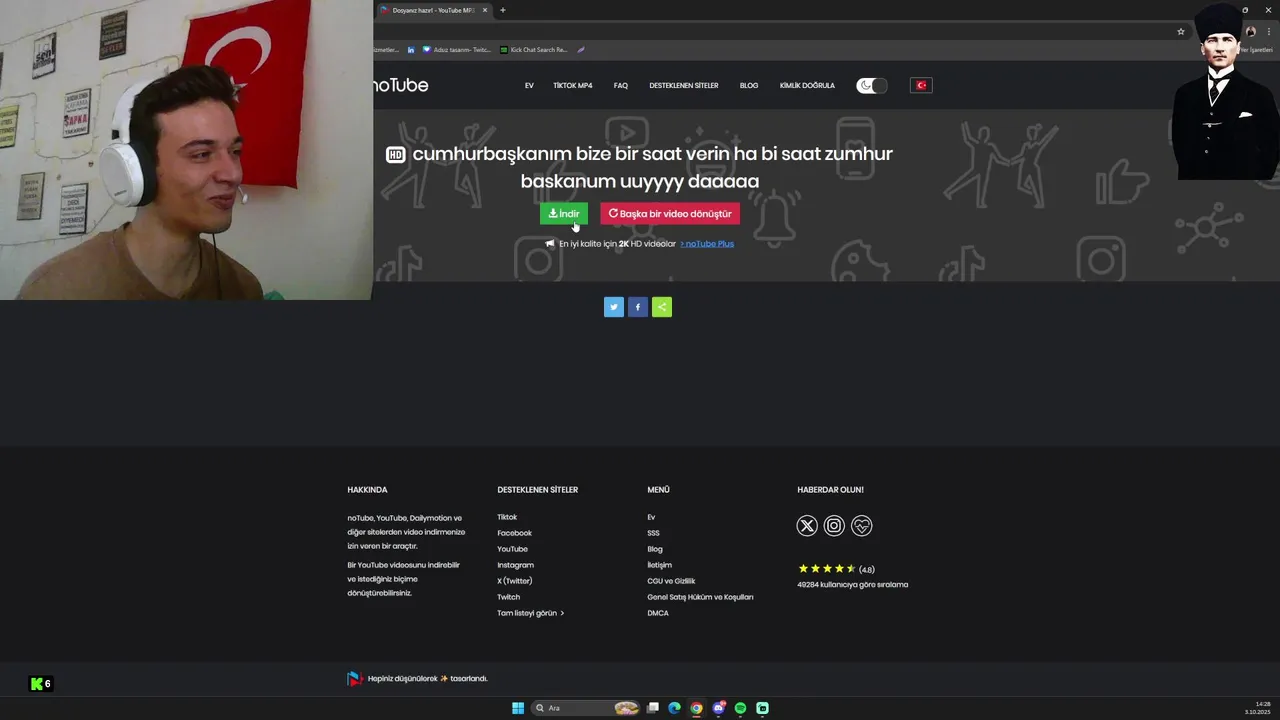Viewport: 1280px width, 720px height.
Task: Open the Windows Start menu
Action: click(x=518, y=708)
